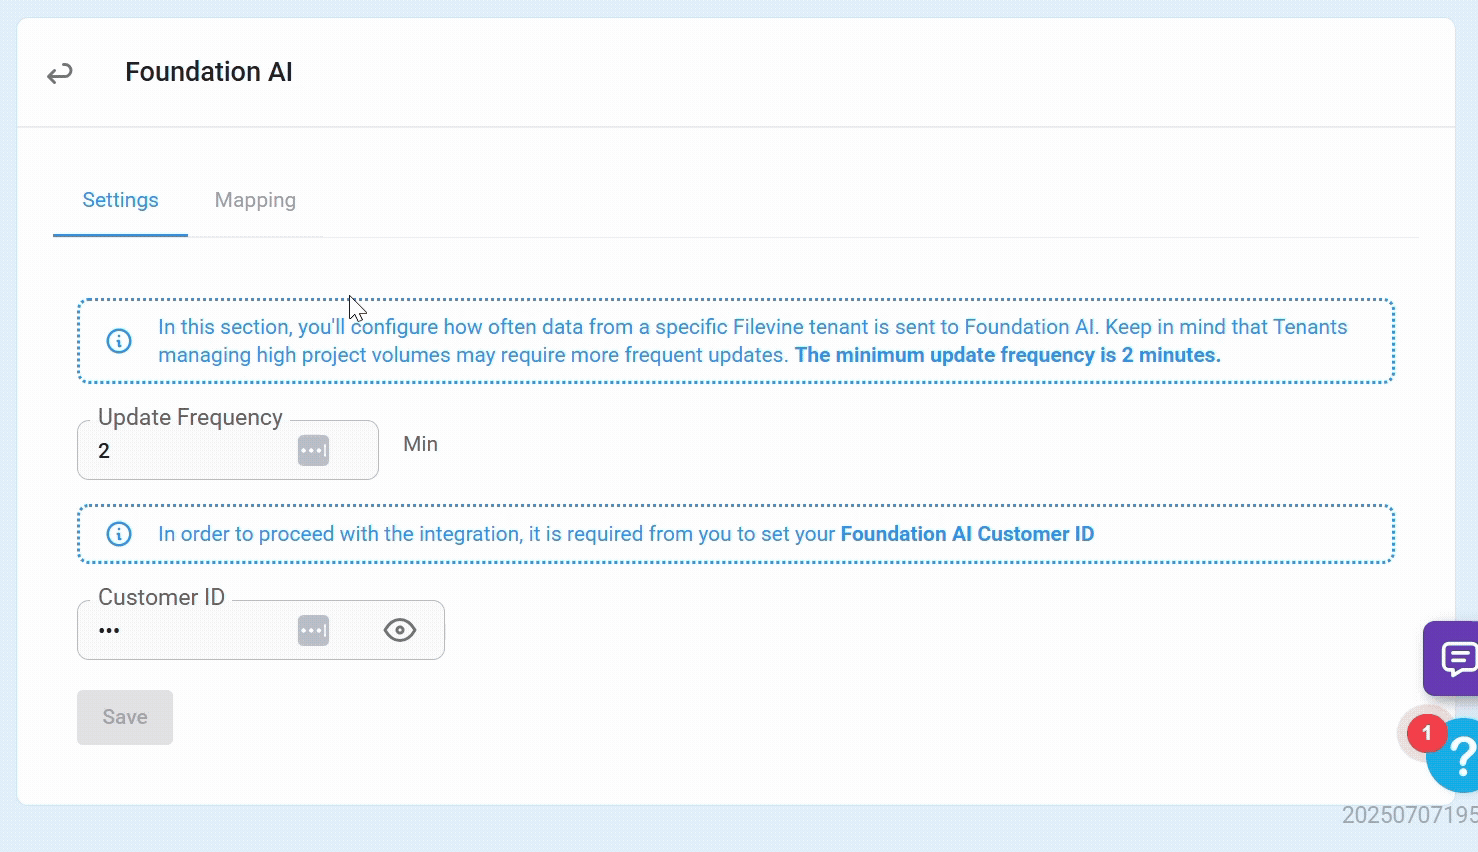Viewport: 1478px width, 852px height.
Task: Click the version timestamp at bottom right
Action: click(1410, 815)
